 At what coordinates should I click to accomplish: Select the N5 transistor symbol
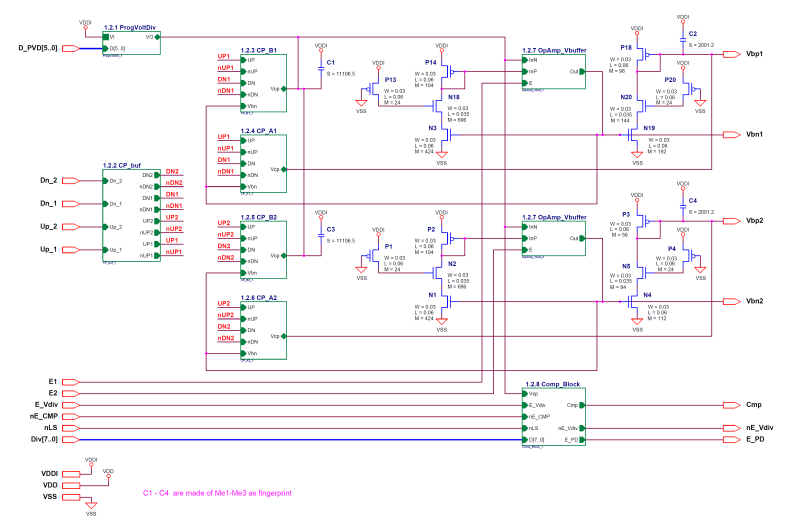[x=642, y=273]
